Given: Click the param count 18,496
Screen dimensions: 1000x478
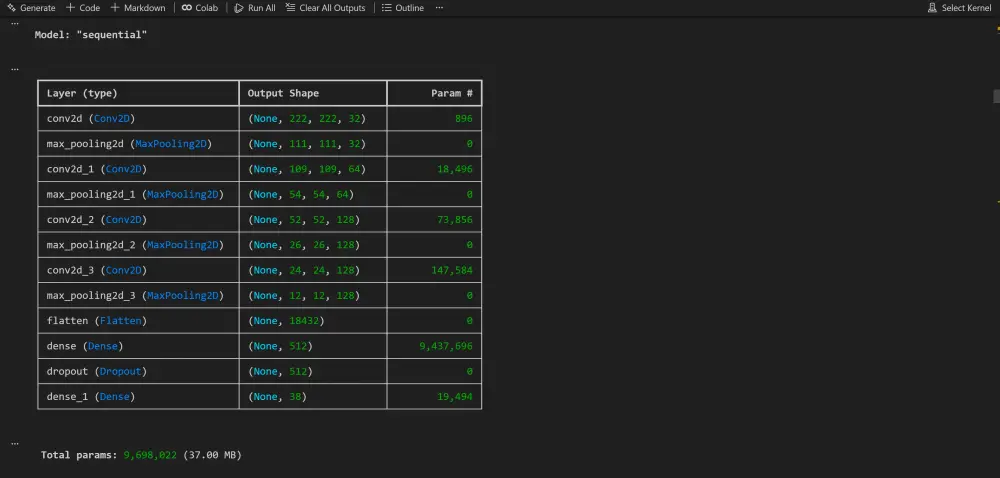Looking at the screenshot, I should click(x=455, y=169).
